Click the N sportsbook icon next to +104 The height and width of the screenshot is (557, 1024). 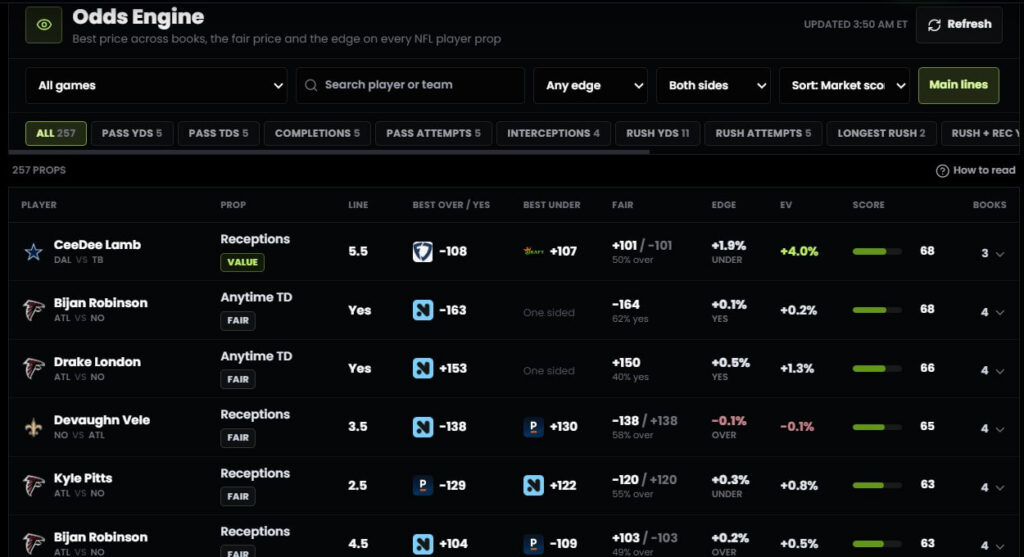(423, 544)
